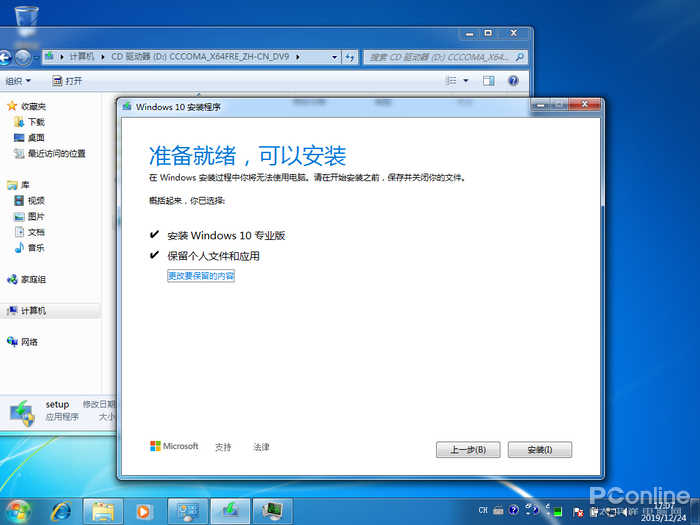Click the monitor application taskbar icon
Viewport: 700px width, 525px height.
point(273,512)
